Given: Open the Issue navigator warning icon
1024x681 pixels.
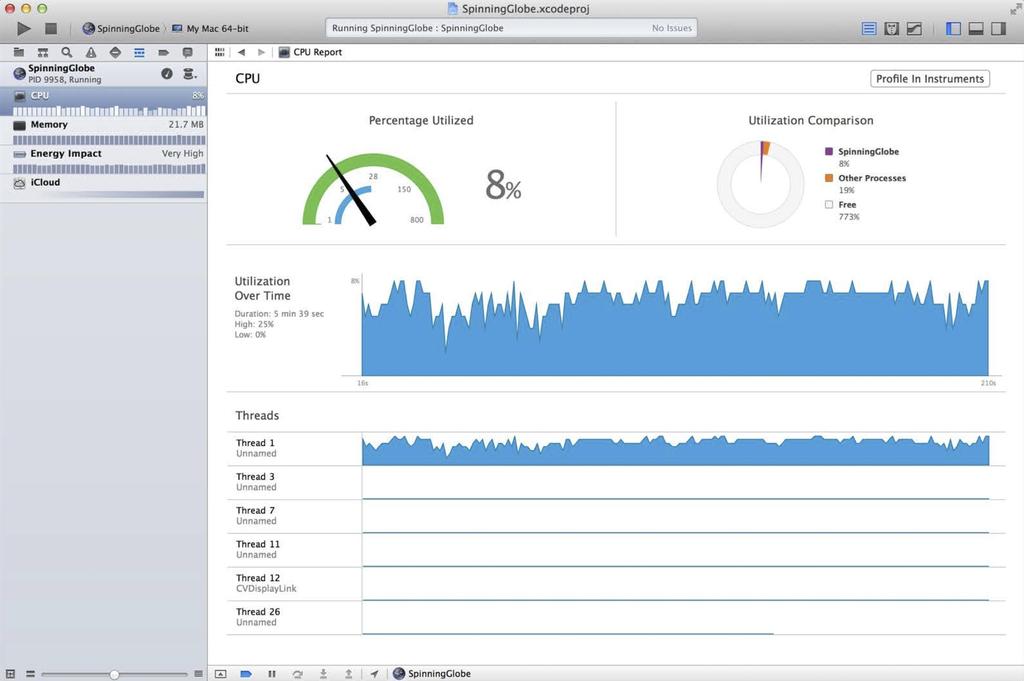Looking at the screenshot, I should 91,52.
